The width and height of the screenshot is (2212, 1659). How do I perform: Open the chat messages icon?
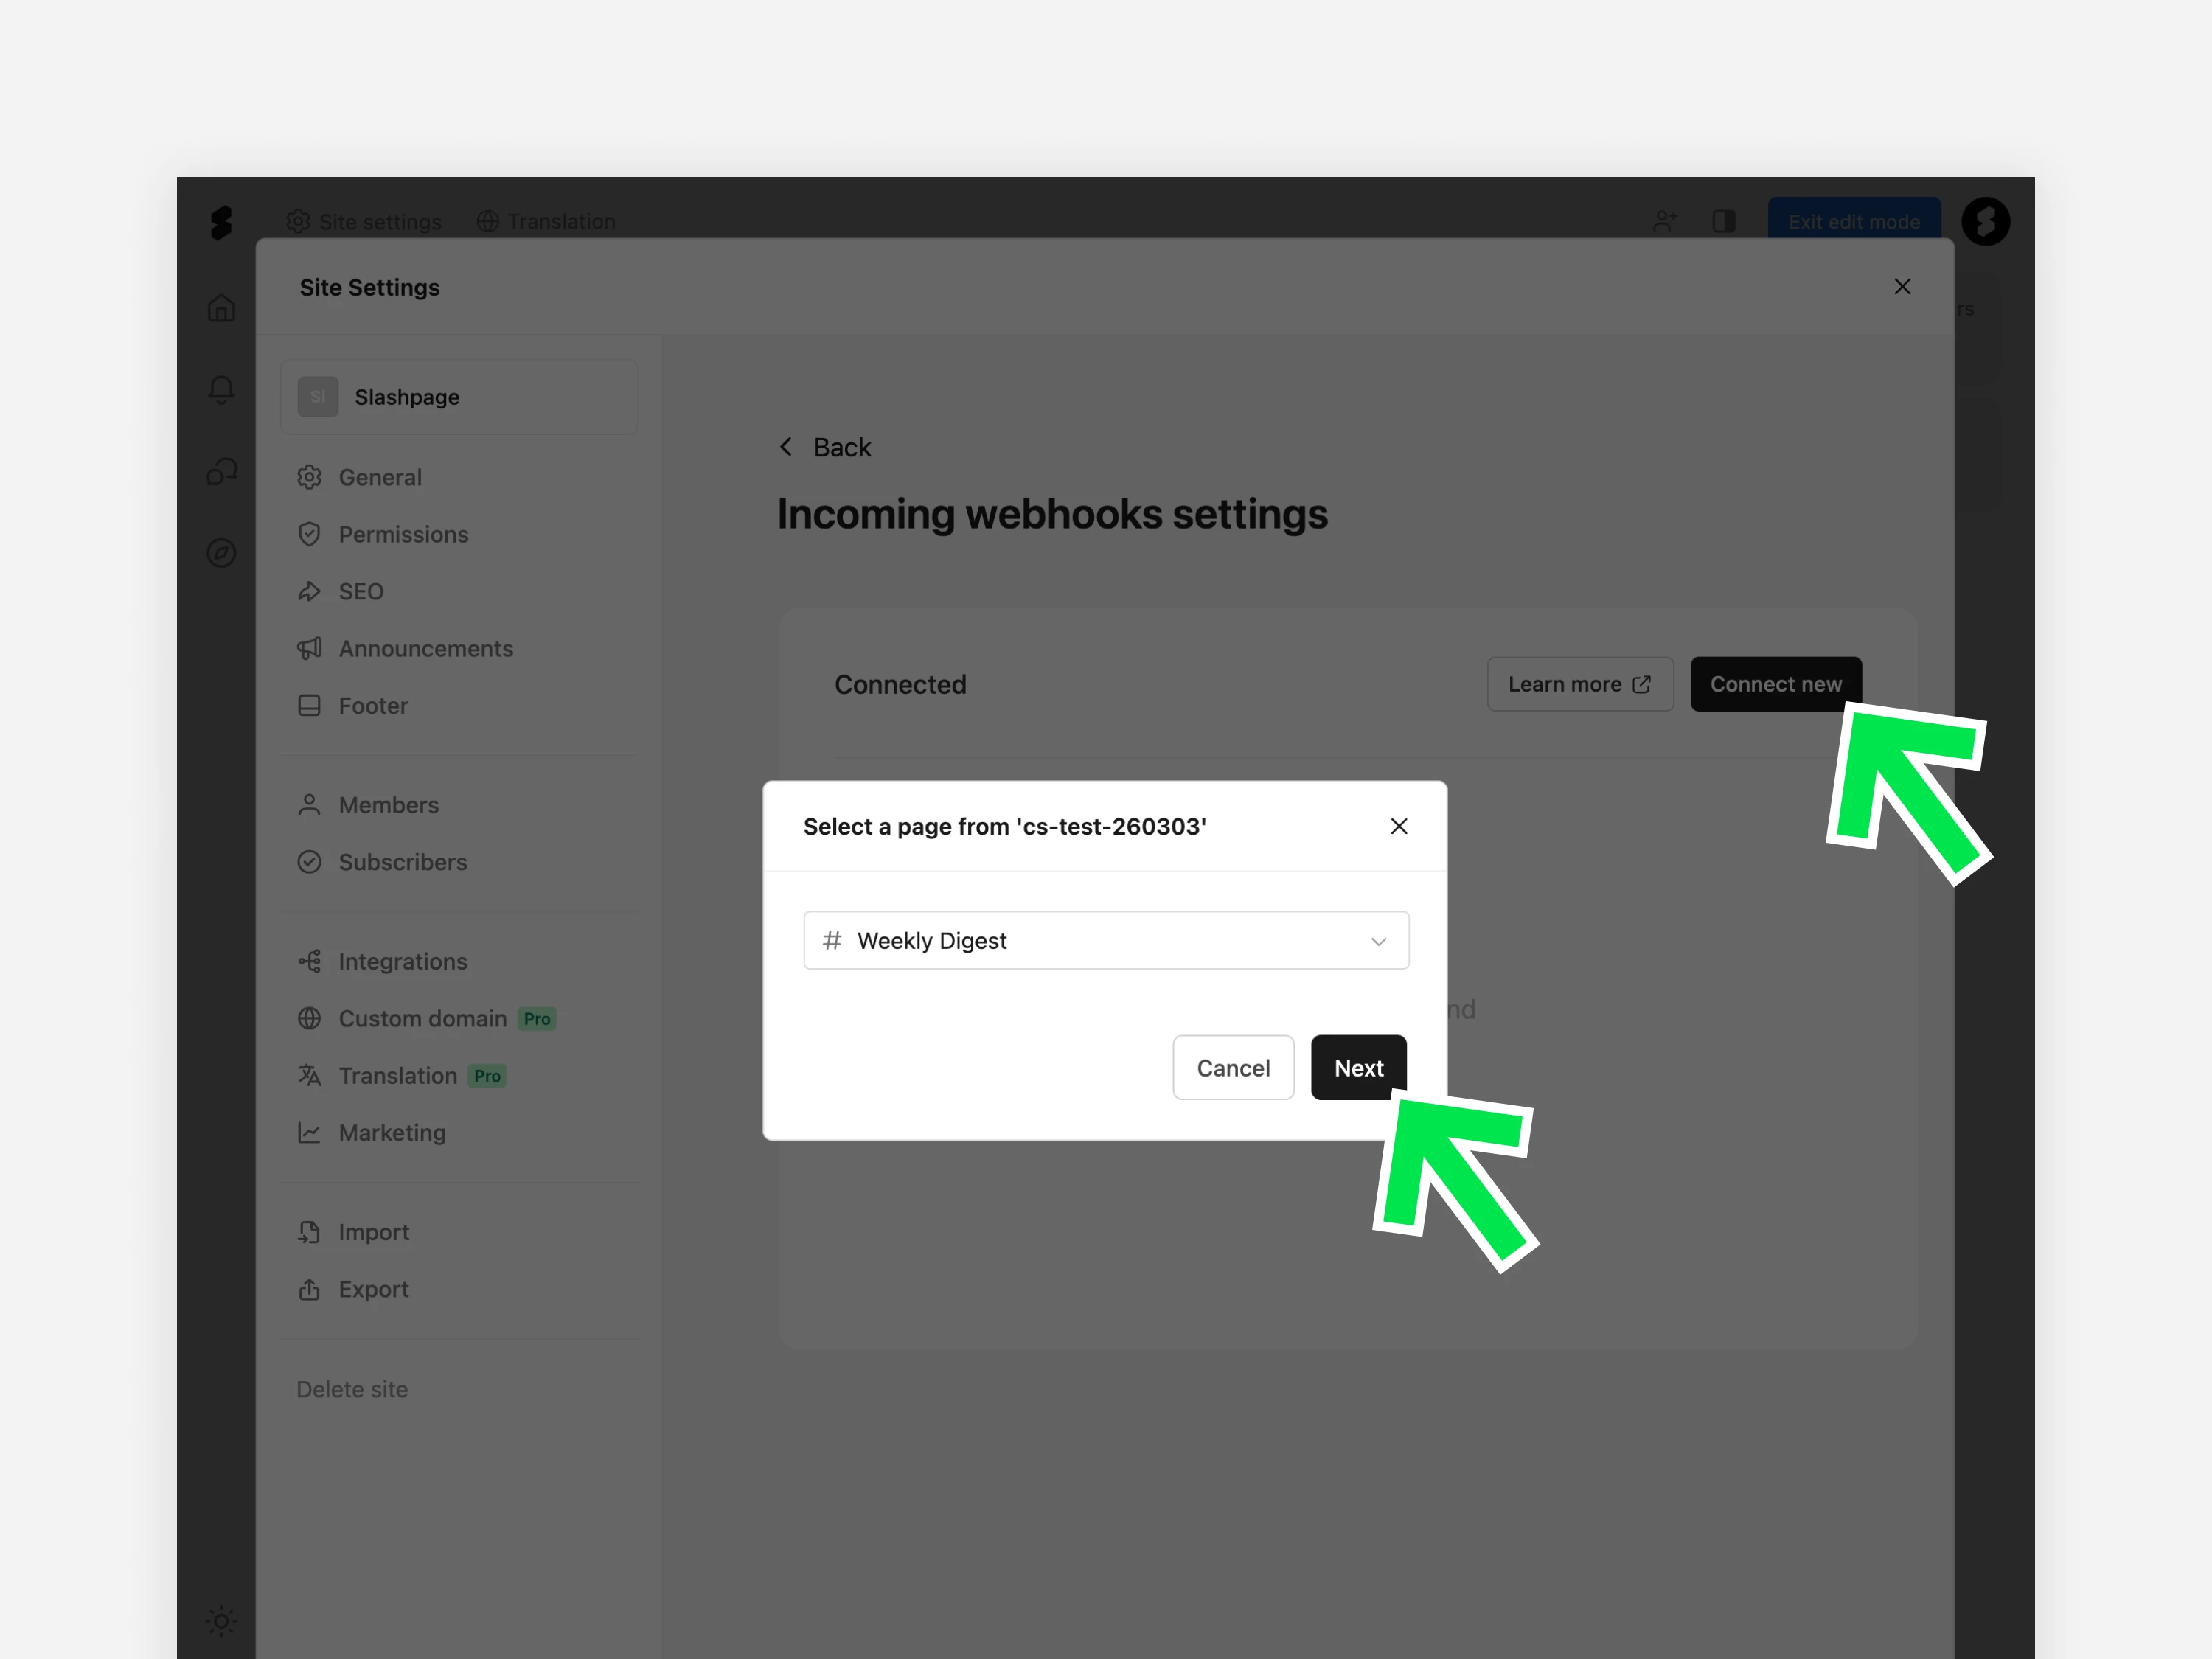click(221, 471)
